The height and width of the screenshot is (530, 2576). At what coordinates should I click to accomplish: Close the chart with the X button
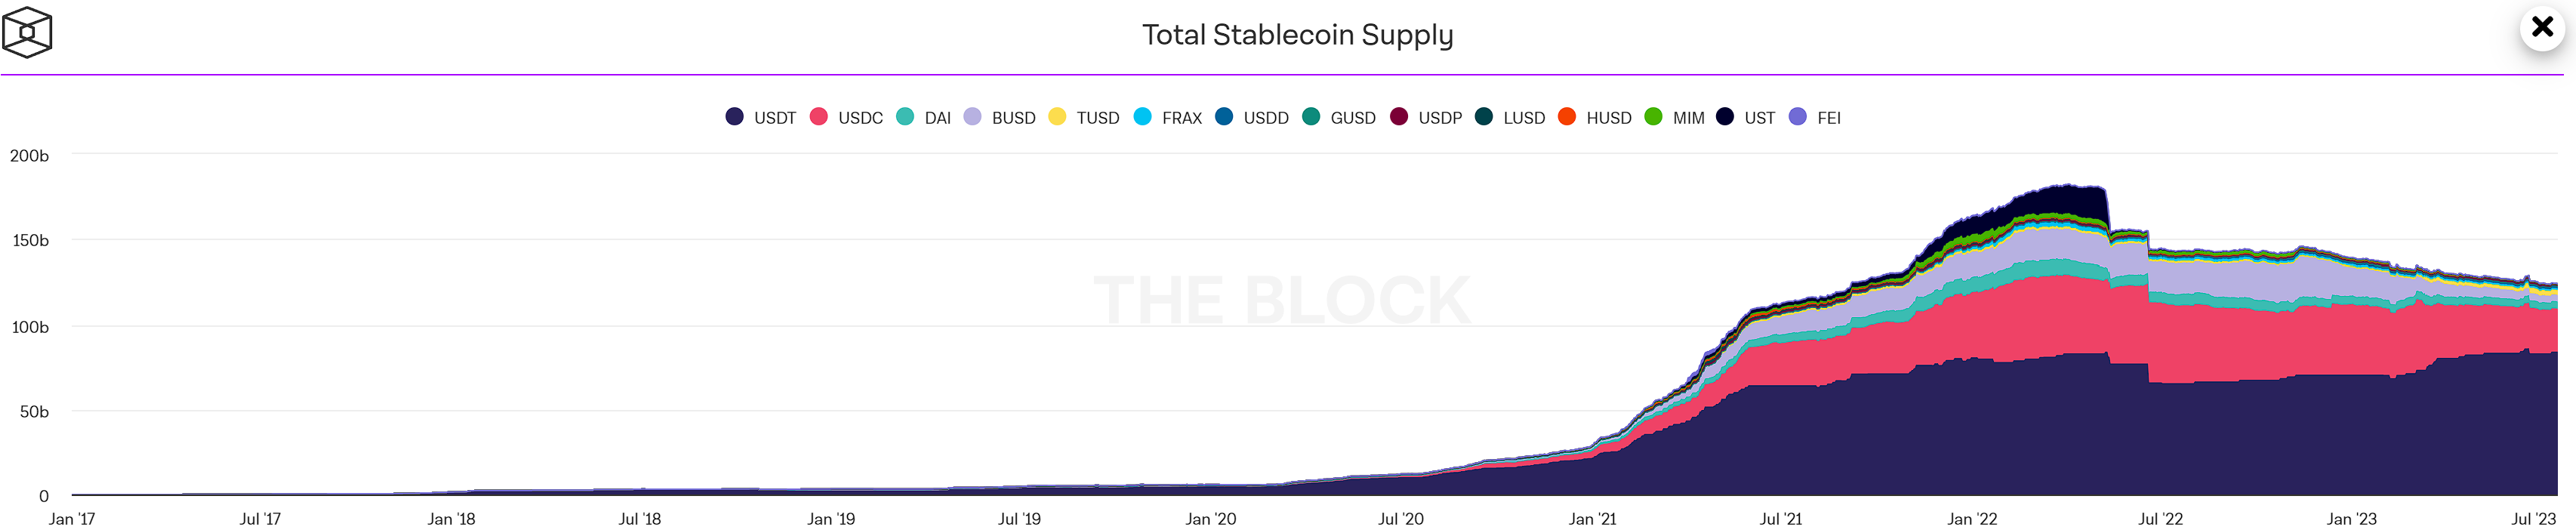pyautogui.click(x=2541, y=27)
